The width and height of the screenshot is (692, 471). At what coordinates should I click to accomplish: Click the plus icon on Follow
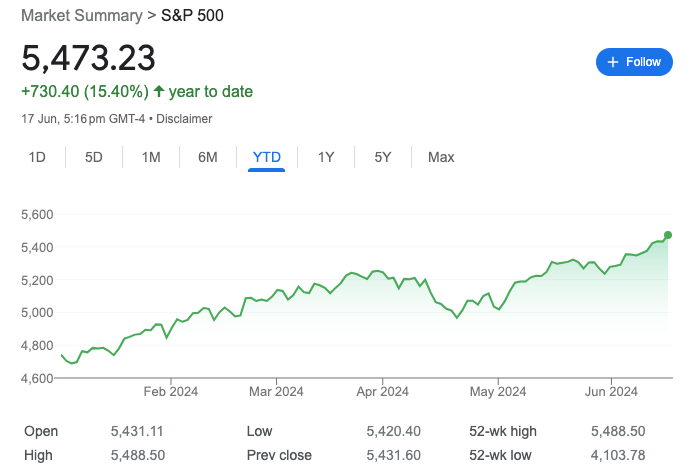click(x=611, y=62)
